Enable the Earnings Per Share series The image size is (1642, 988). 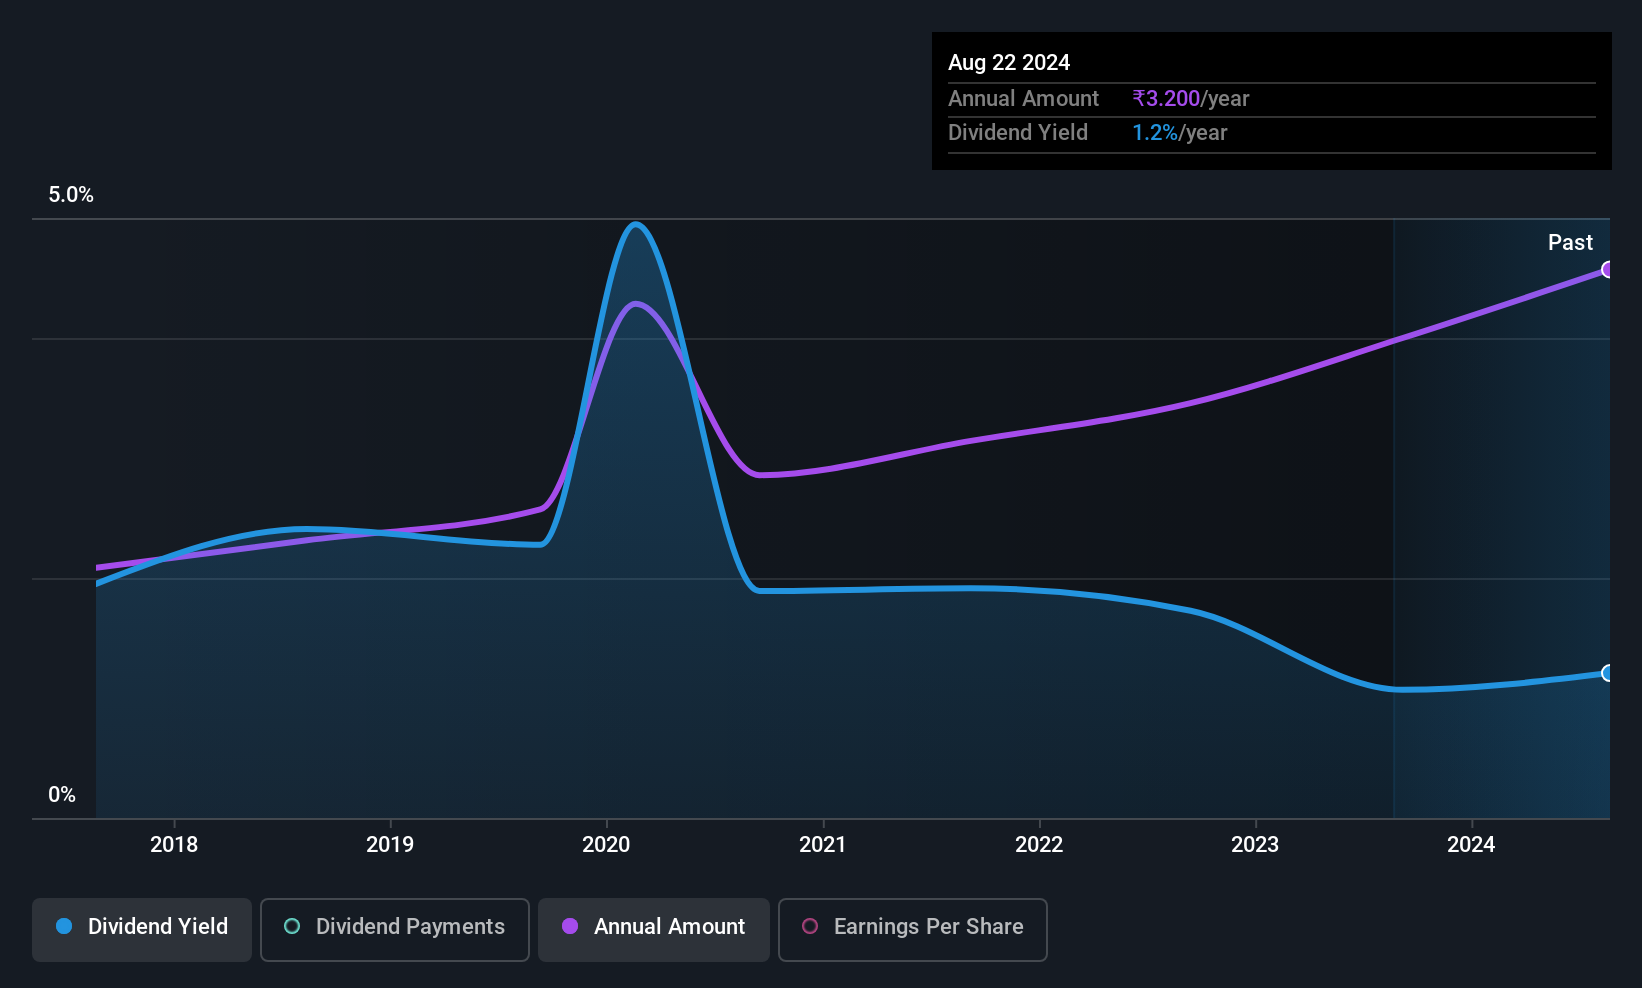click(913, 930)
